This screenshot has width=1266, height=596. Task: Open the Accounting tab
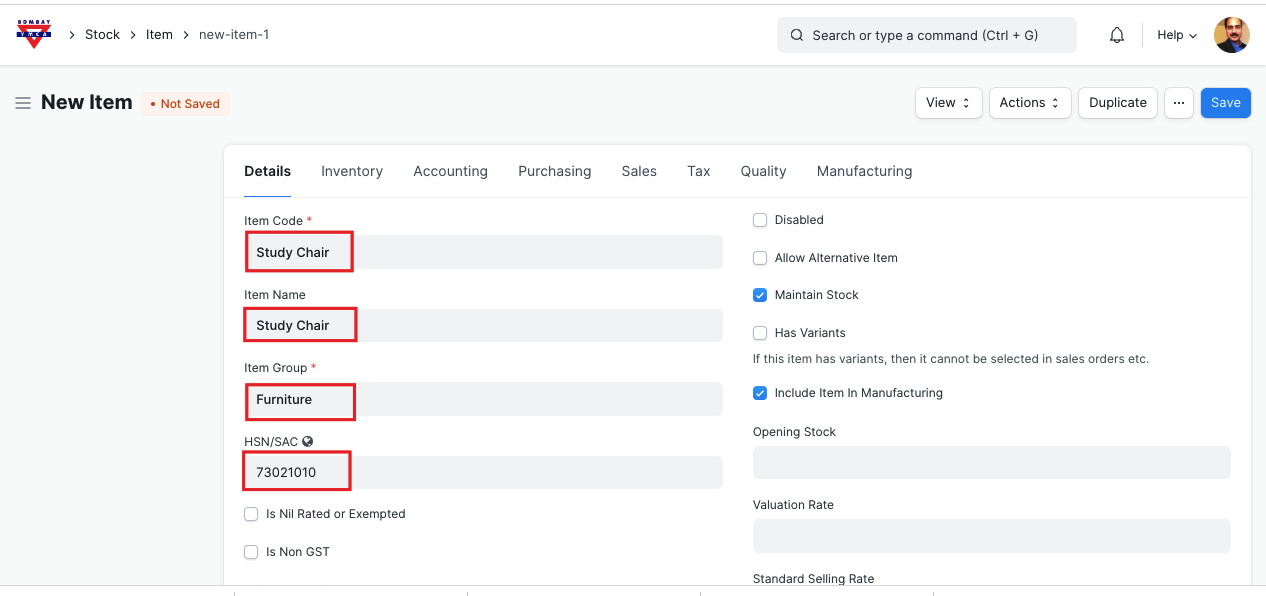450,171
